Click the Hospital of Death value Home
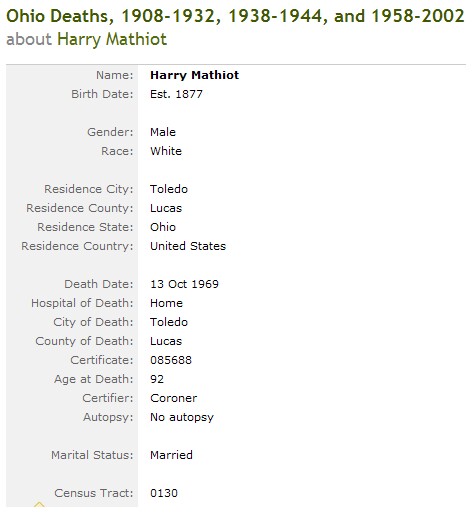Screen dimensions: 474x513 point(166,303)
